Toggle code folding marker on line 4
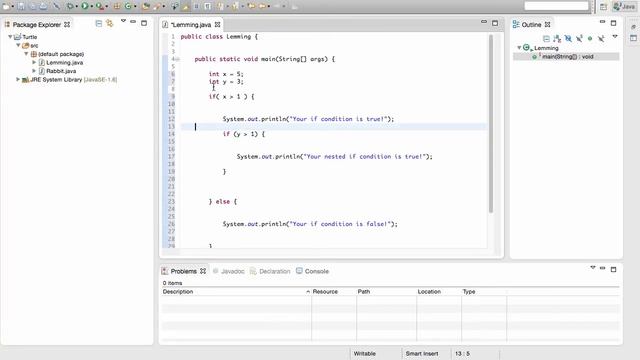 [178, 59]
